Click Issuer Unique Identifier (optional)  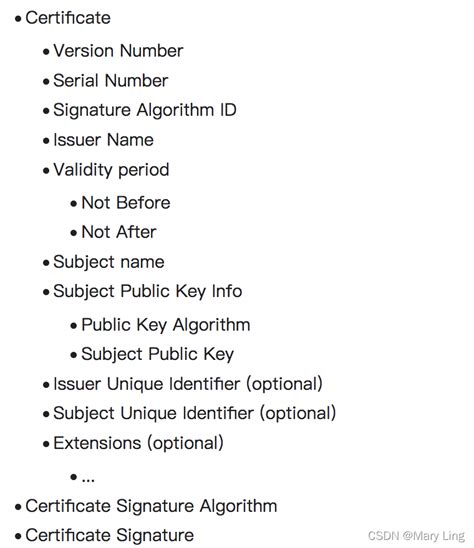(188, 384)
